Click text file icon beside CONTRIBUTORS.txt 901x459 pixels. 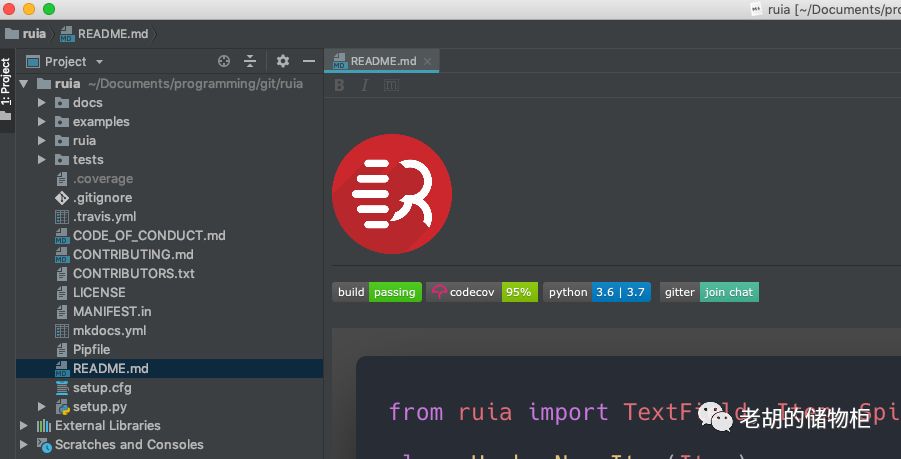61,273
